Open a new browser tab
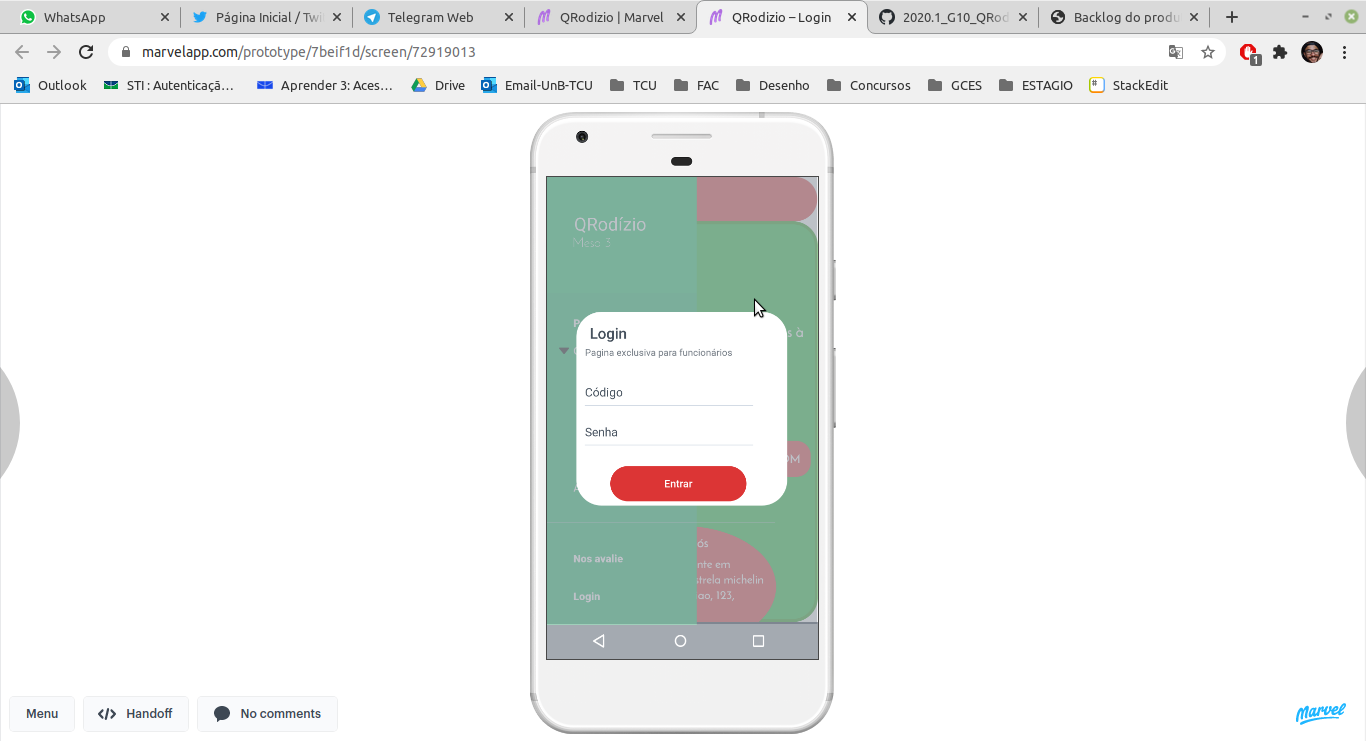The height and width of the screenshot is (741, 1366). 1232,17
